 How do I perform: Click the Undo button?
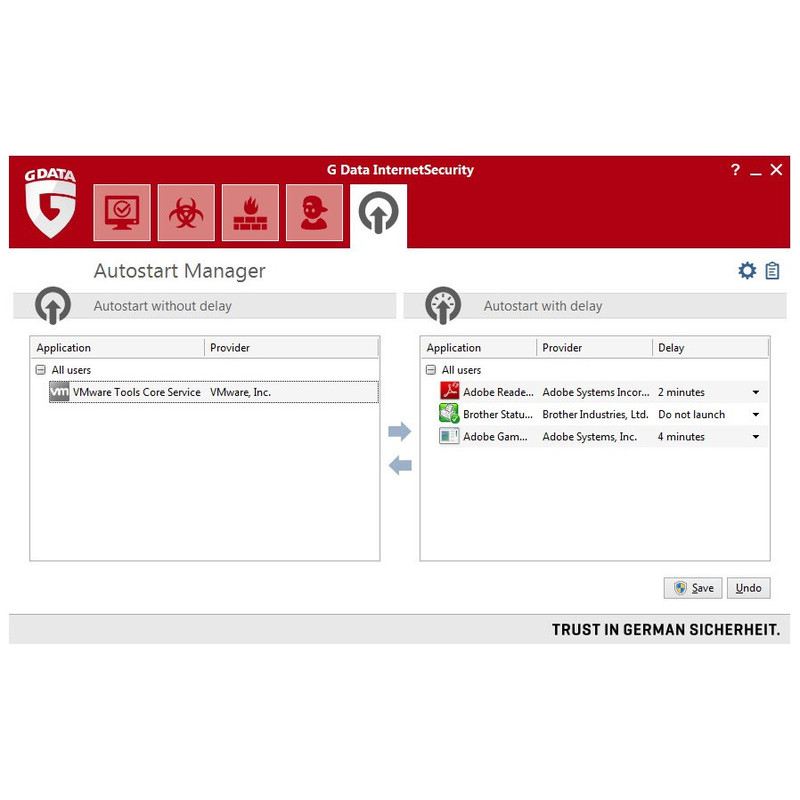pyautogui.click(x=748, y=588)
